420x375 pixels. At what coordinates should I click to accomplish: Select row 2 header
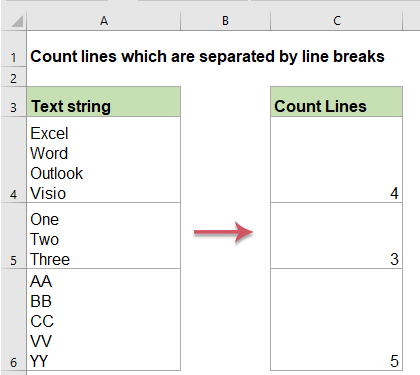(13, 77)
